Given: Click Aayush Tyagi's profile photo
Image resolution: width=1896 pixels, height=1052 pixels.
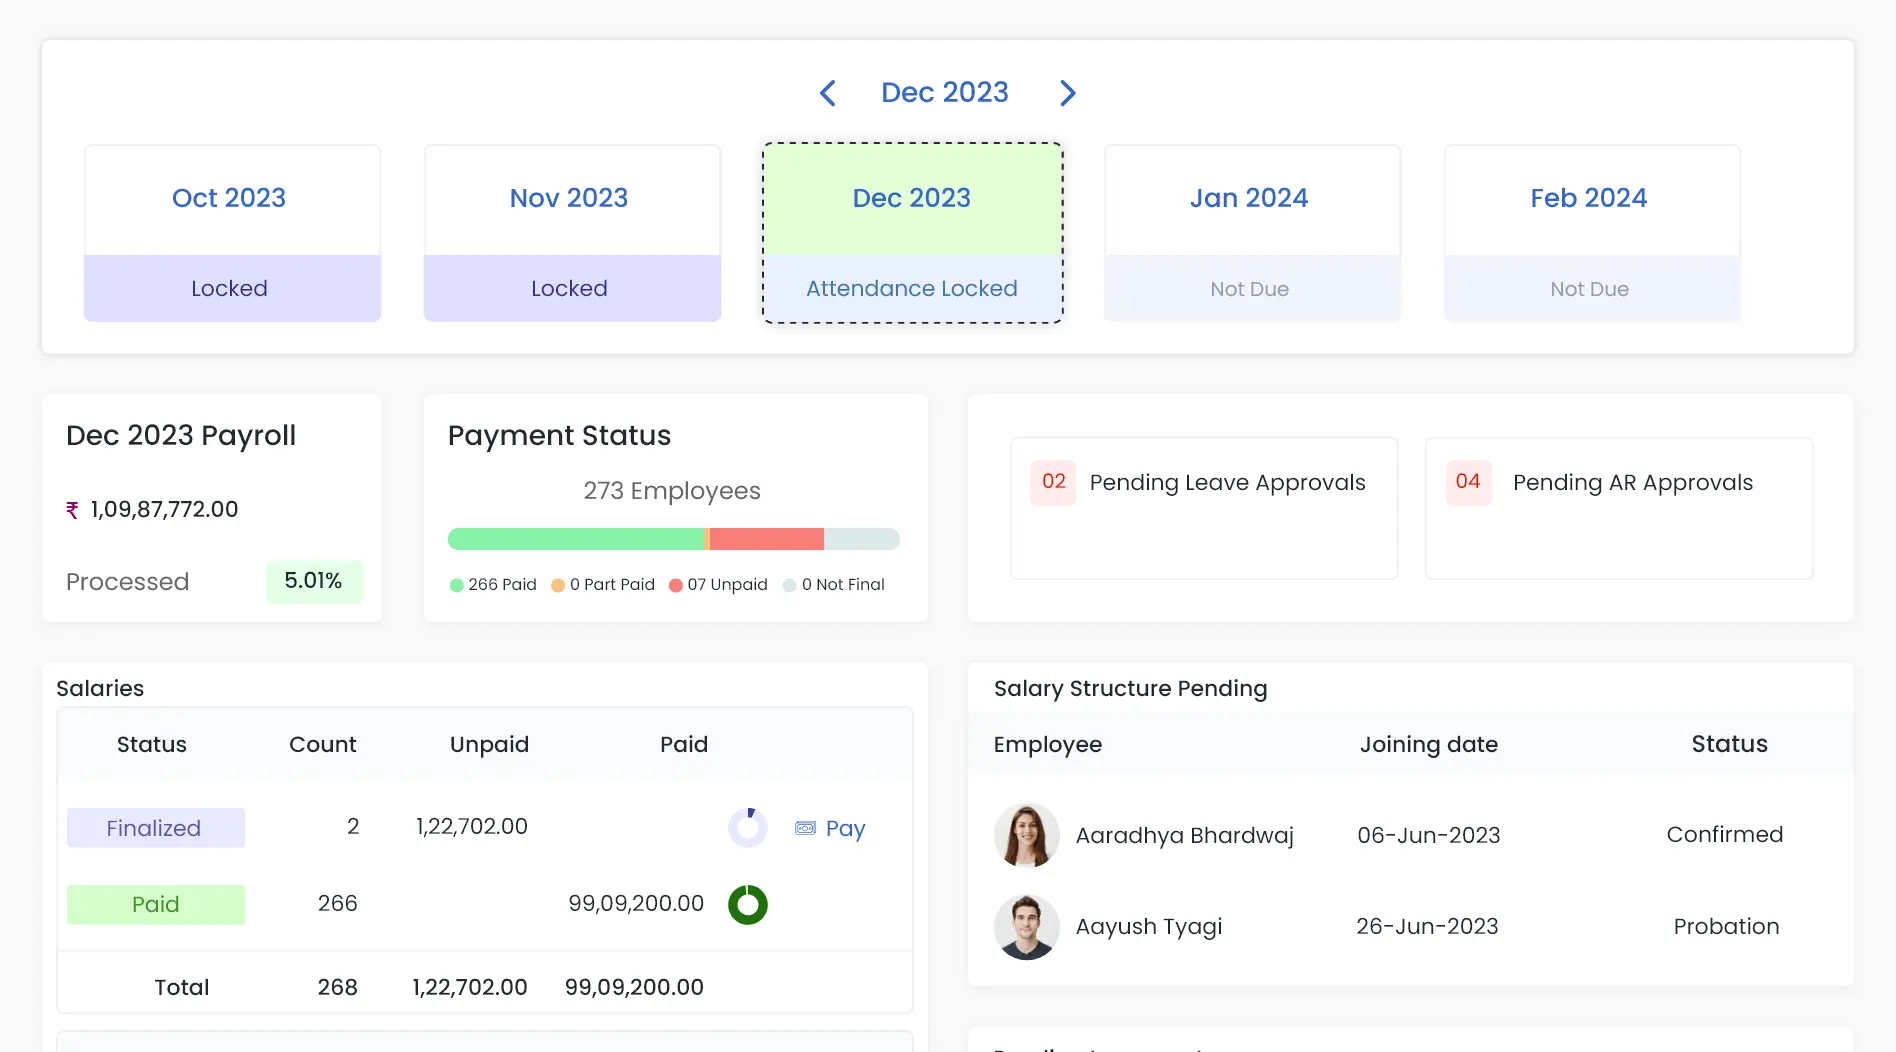Looking at the screenshot, I should 1026,927.
